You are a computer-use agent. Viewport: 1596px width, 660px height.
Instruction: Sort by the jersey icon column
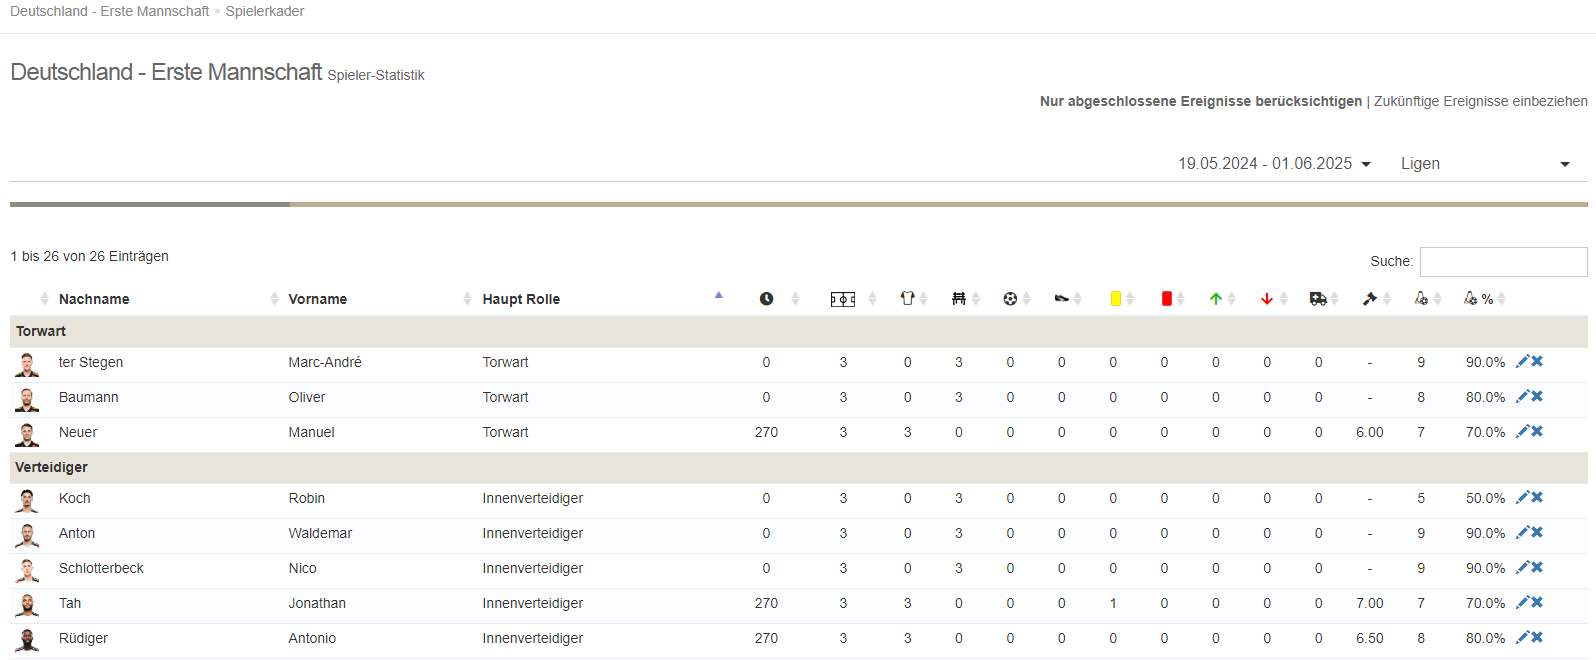(x=907, y=299)
